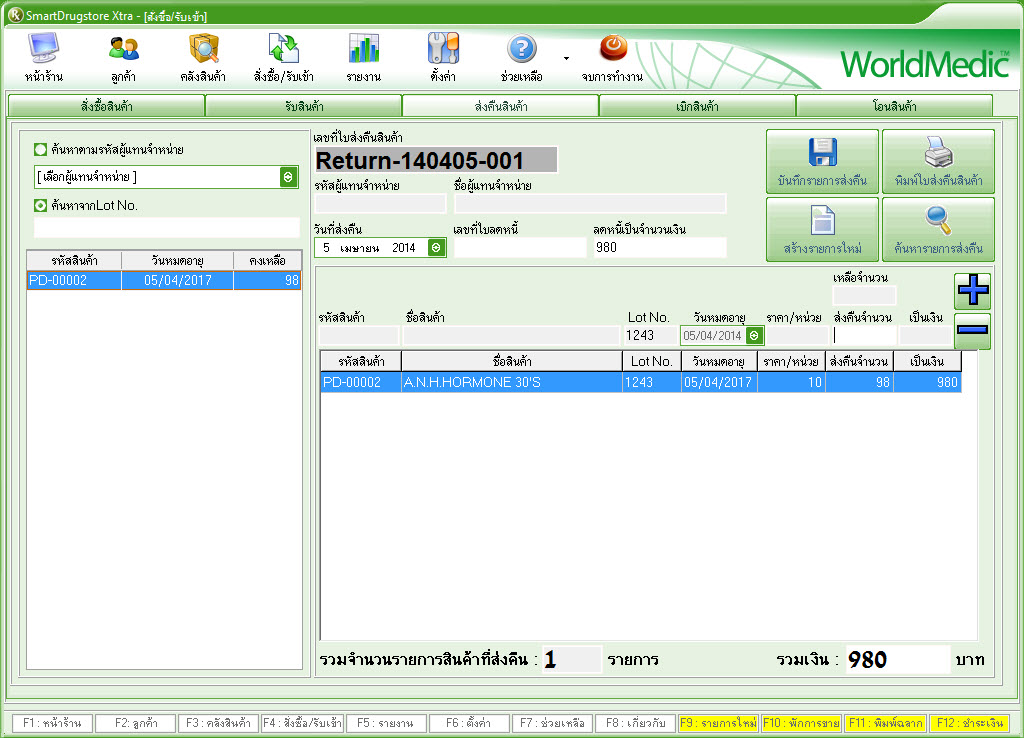Select search by Lot No. option

[41, 206]
